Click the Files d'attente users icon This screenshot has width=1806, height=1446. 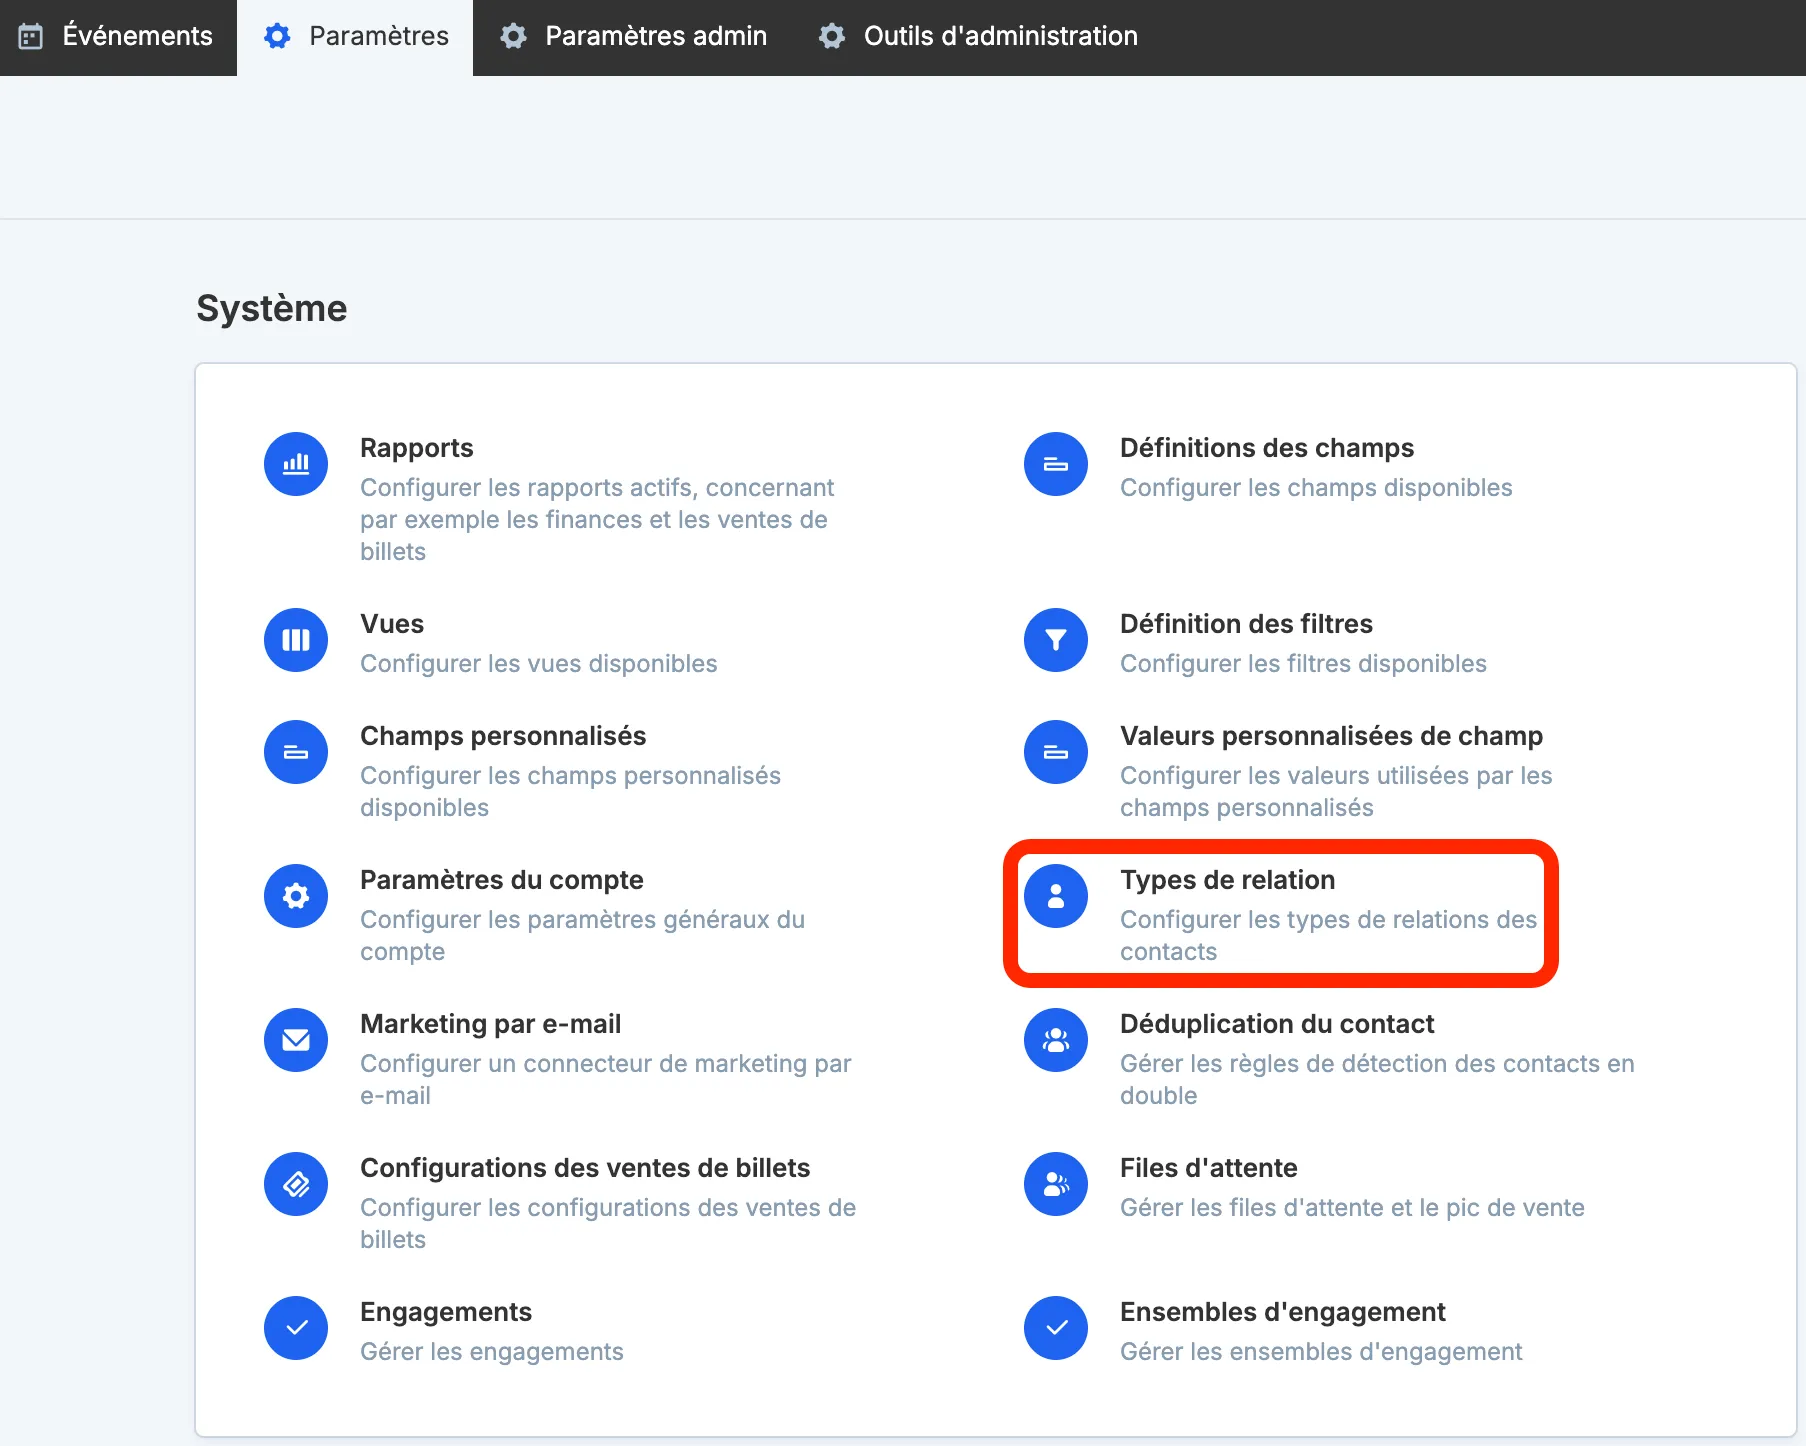click(1056, 1184)
